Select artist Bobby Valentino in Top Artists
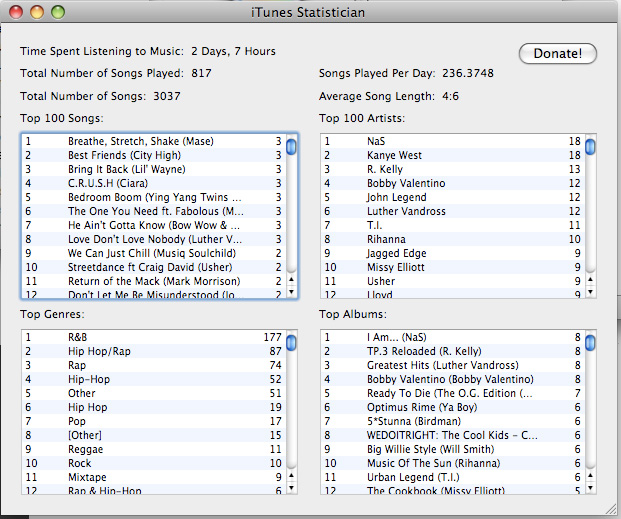 (x=453, y=183)
